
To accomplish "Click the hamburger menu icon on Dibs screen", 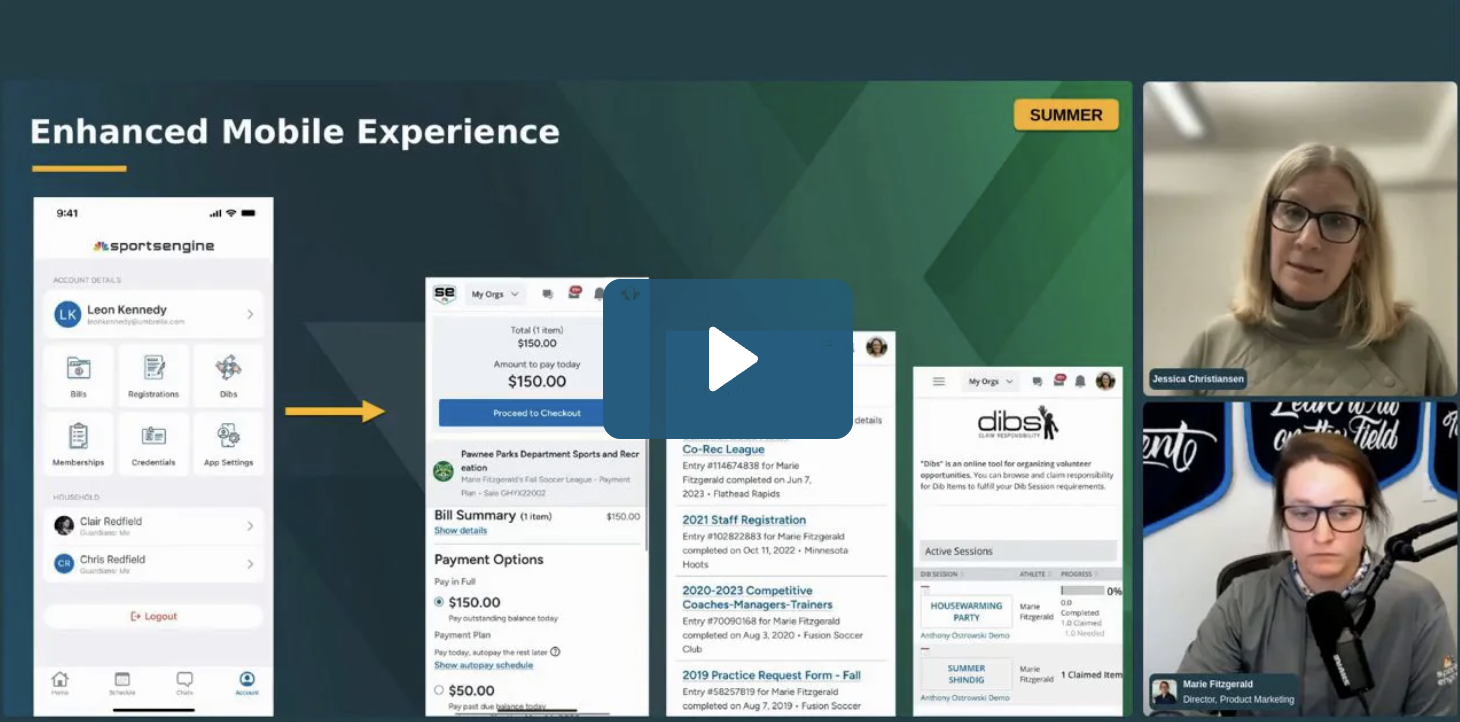I will 938,381.
